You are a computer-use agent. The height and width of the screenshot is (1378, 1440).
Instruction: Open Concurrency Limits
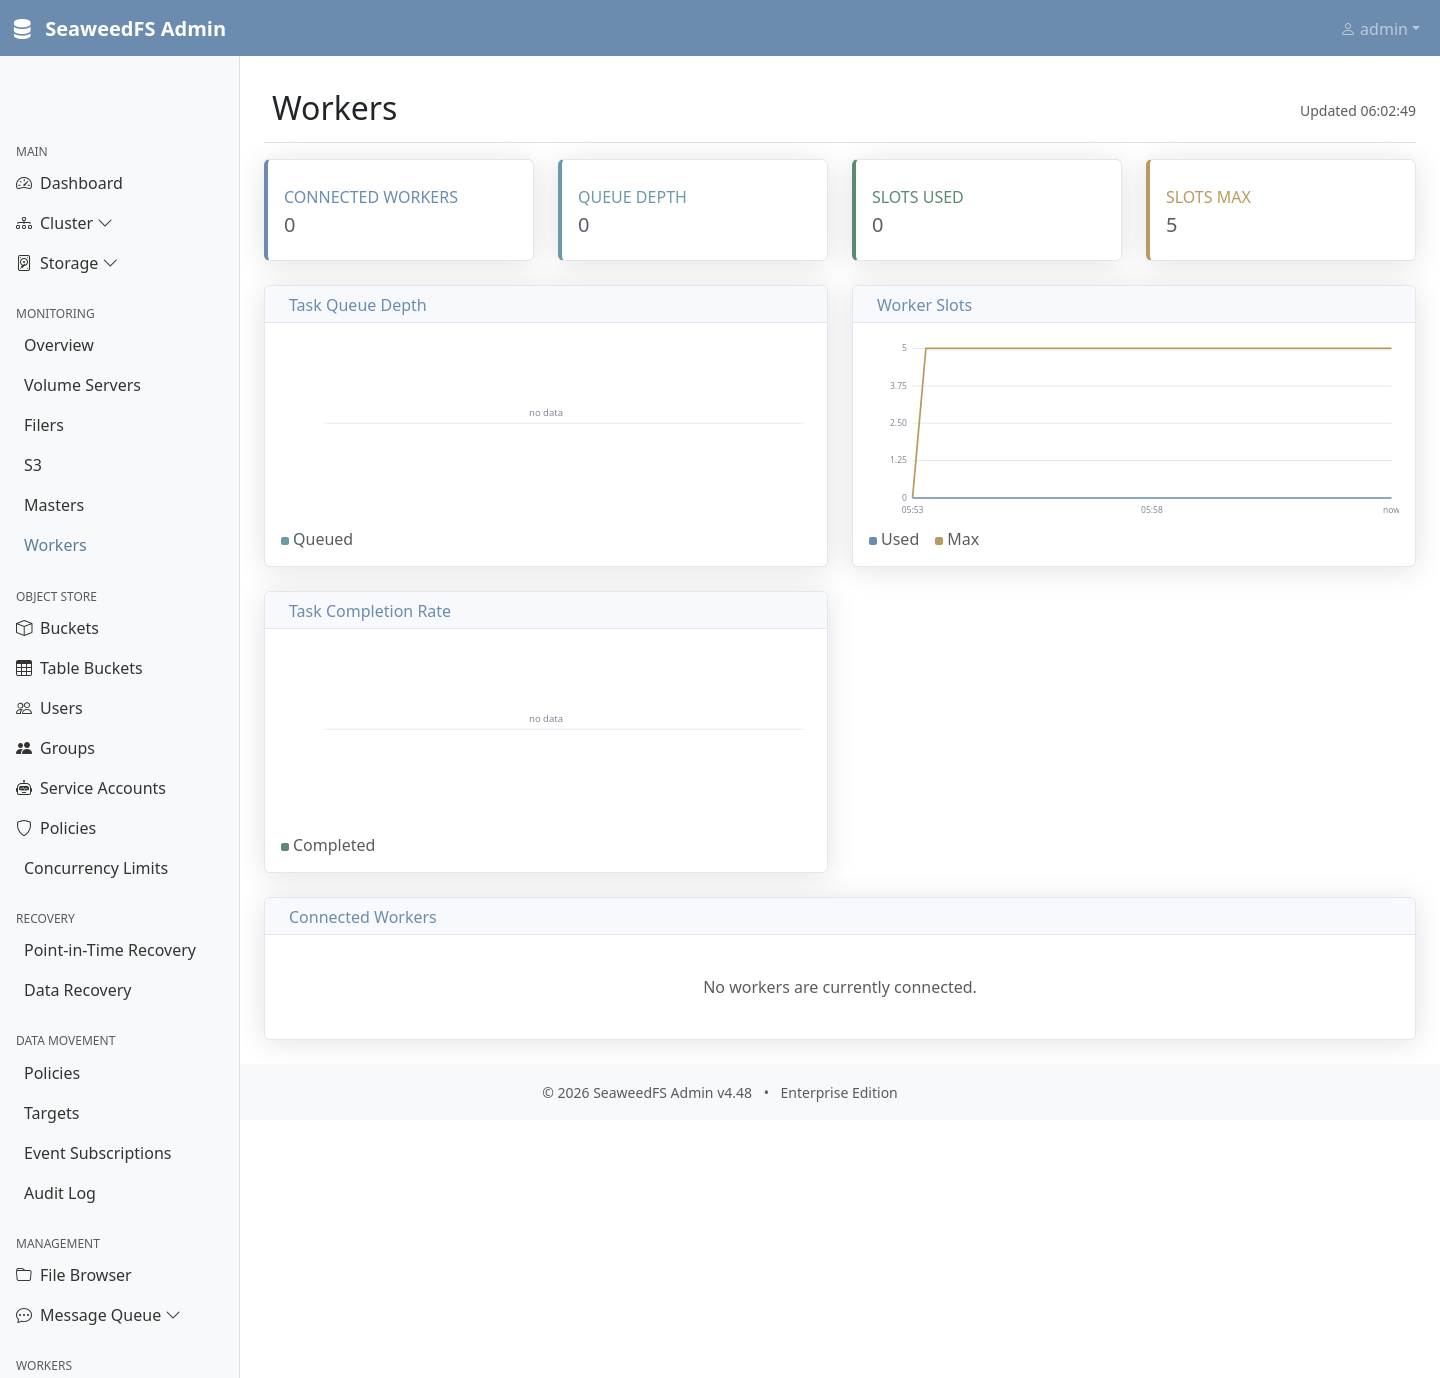pyautogui.click(x=96, y=868)
